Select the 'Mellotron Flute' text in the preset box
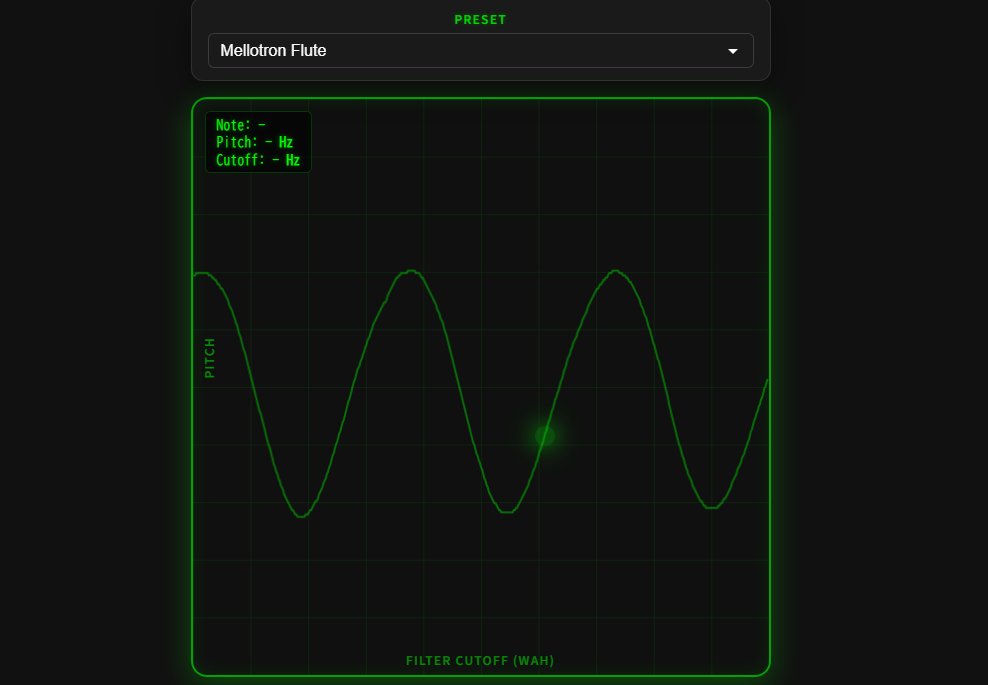The width and height of the screenshot is (988, 685). 273,50
